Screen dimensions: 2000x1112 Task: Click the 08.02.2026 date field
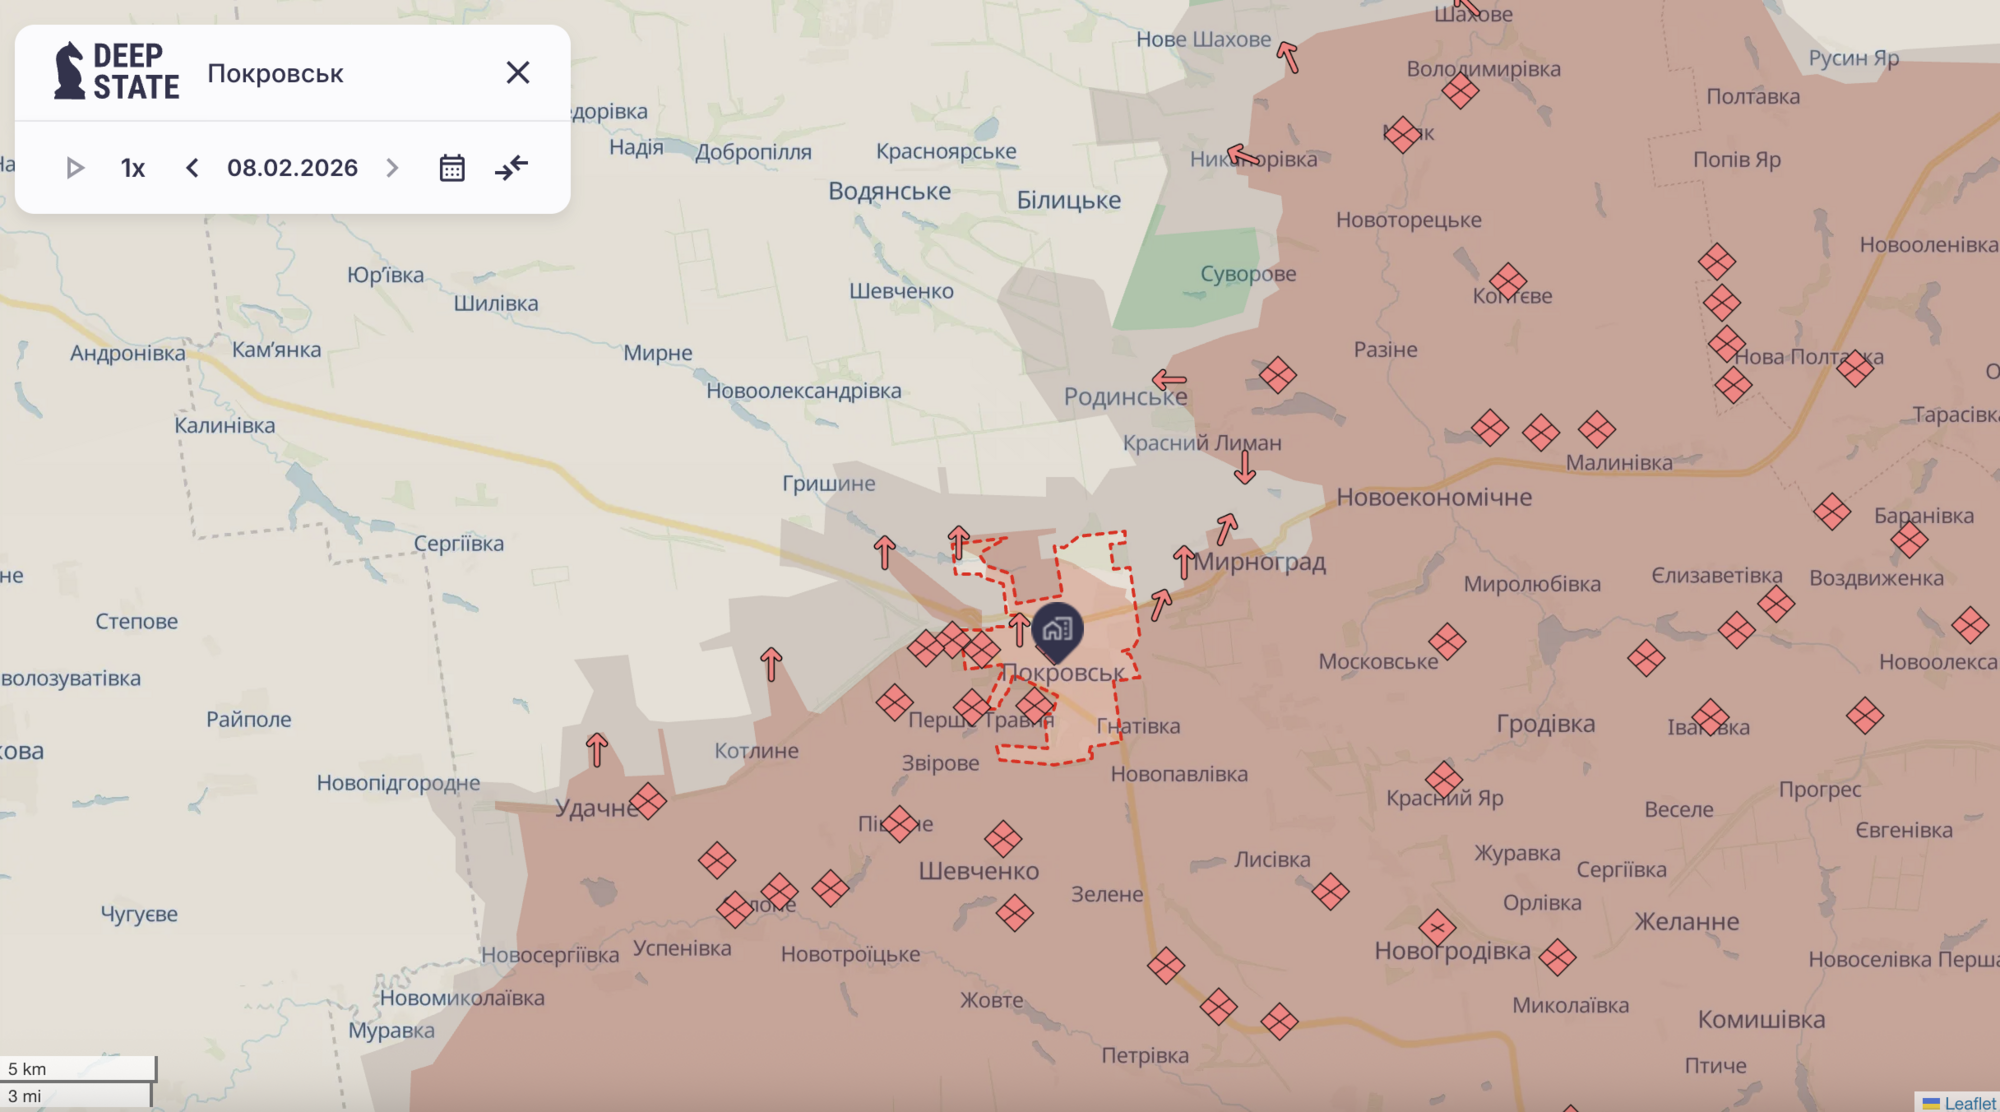point(292,168)
